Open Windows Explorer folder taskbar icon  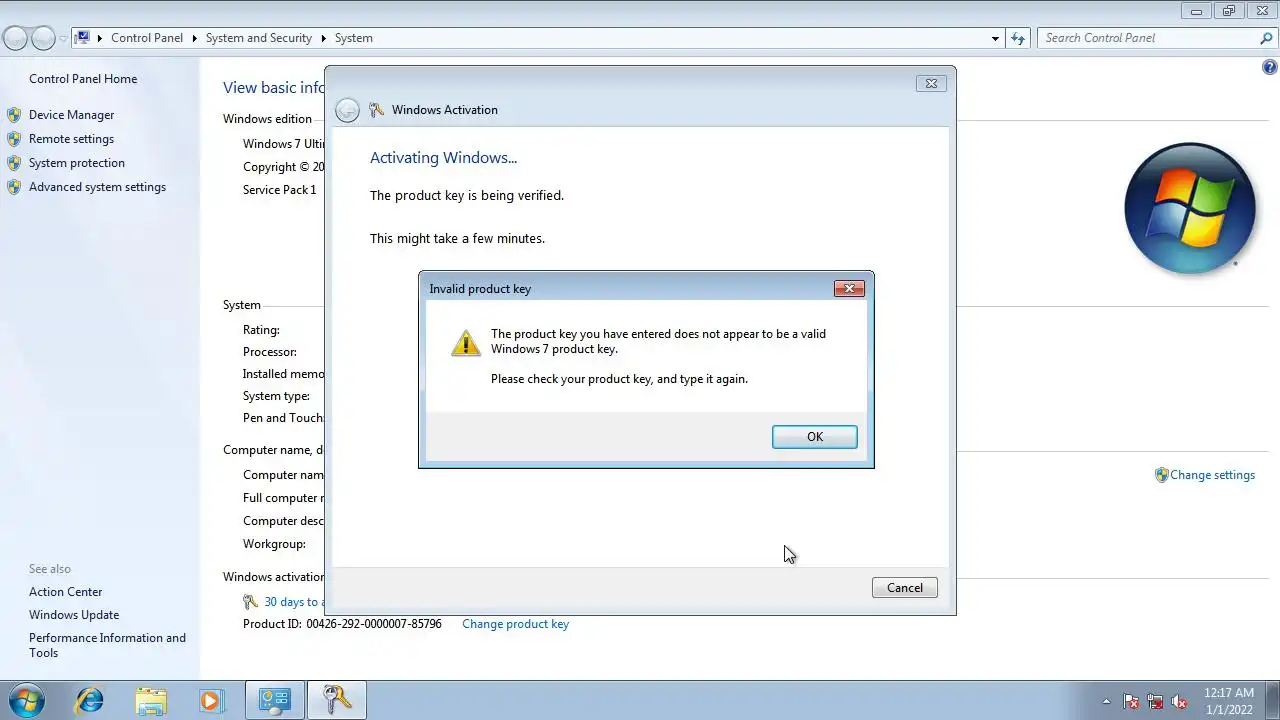pyautogui.click(x=151, y=700)
